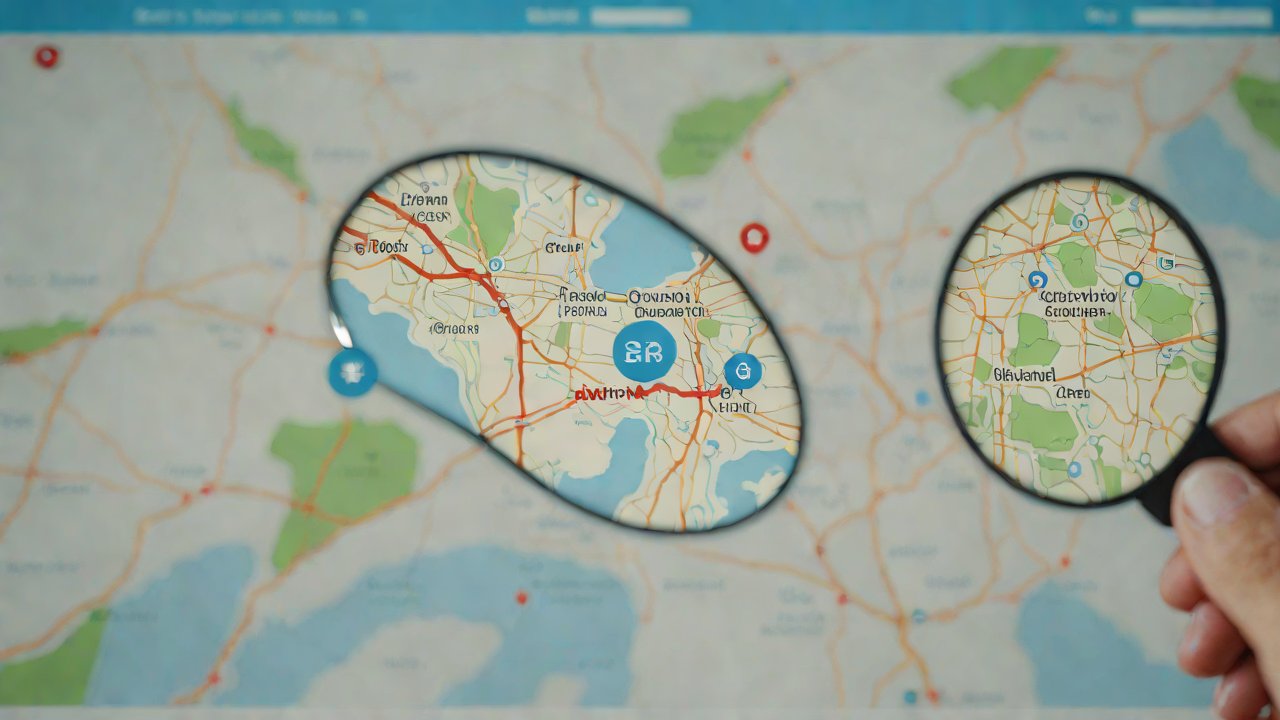1280x720 pixels.
Task: Select the blue dot marker at the bottom near the hand
Action: coord(910,696)
